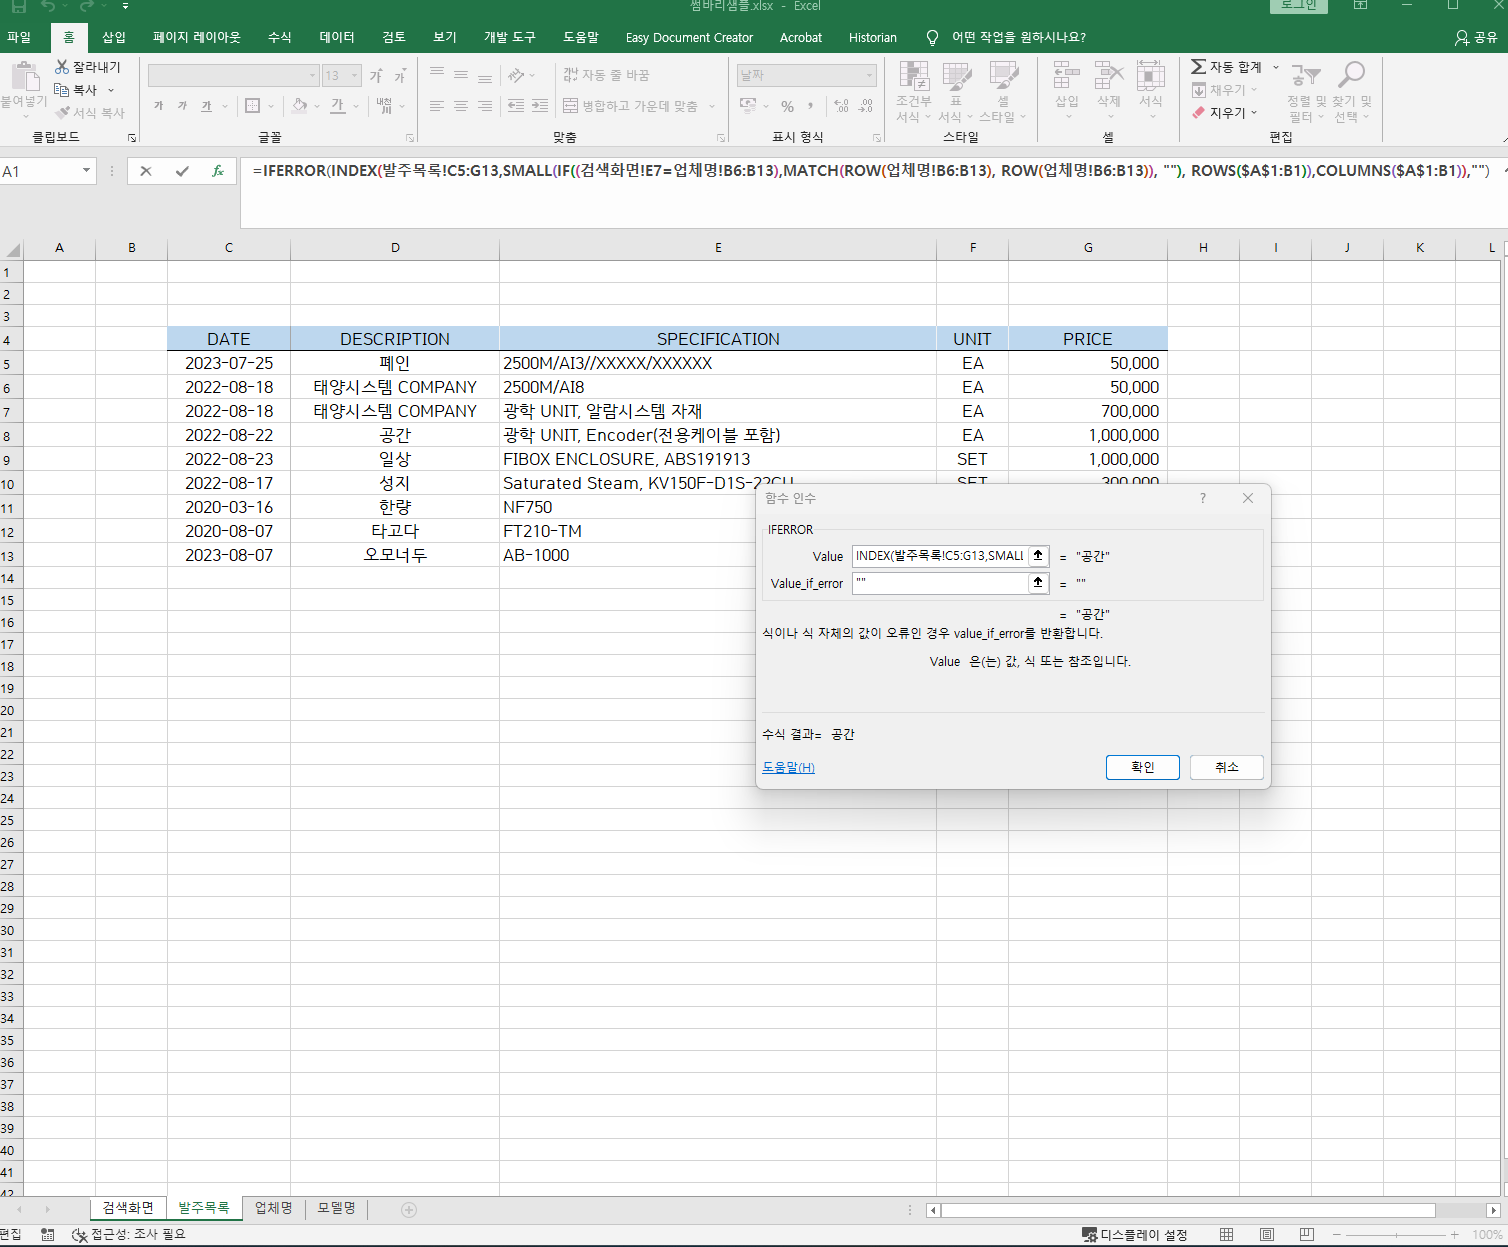Switch to the 삽입 (Insert) ribbon tab

pyautogui.click(x=114, y=37)
